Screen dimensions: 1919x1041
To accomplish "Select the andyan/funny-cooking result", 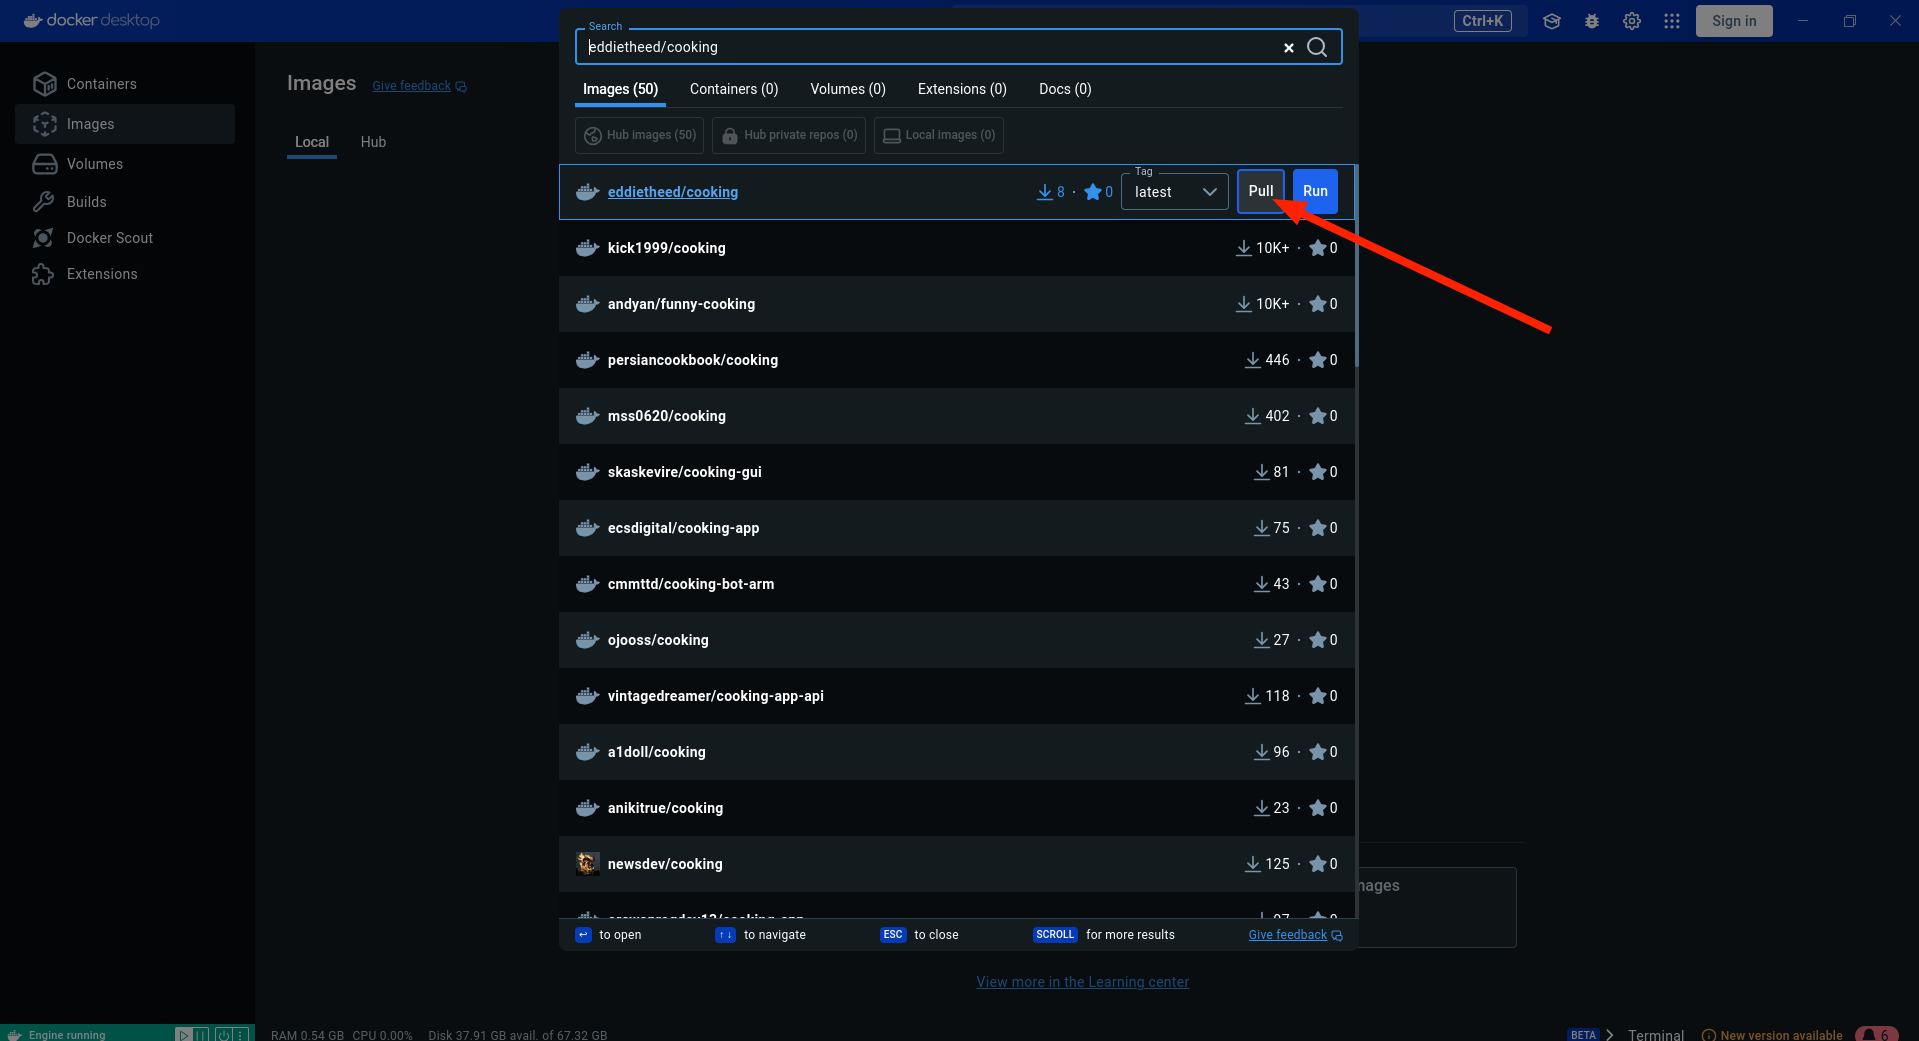I will pos(957,304).
